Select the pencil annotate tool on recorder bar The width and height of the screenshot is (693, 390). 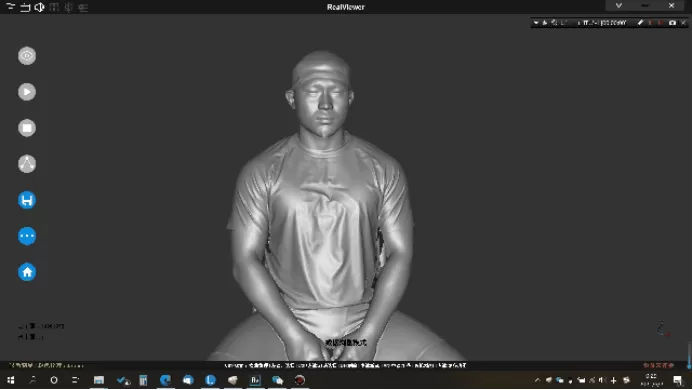[x=640, y=23]
